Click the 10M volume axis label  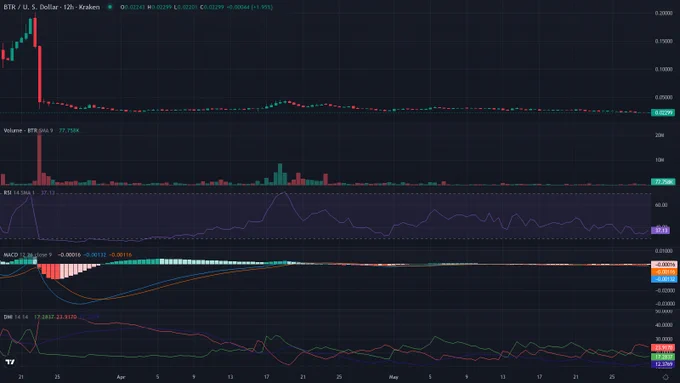660,160
